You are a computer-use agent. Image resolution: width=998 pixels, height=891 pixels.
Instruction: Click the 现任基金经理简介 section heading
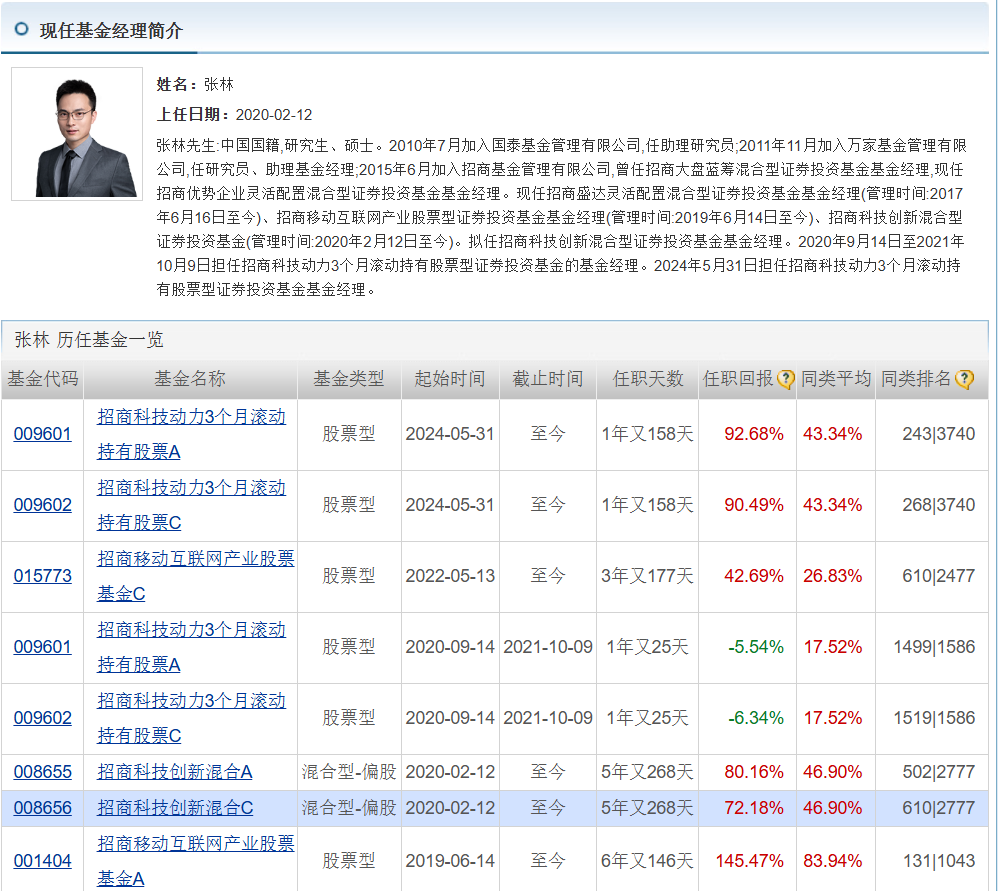[111, 31]
